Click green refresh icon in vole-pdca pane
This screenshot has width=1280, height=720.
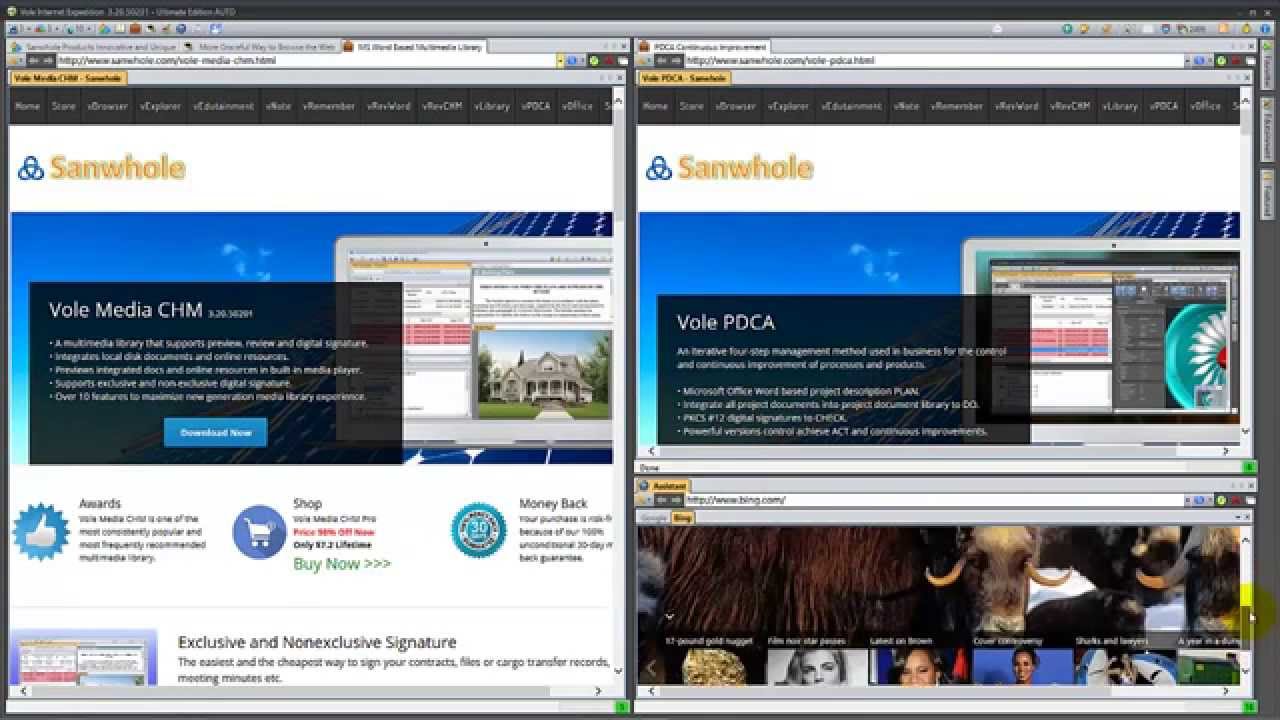pyautogui.click(x=1222, y=61)
